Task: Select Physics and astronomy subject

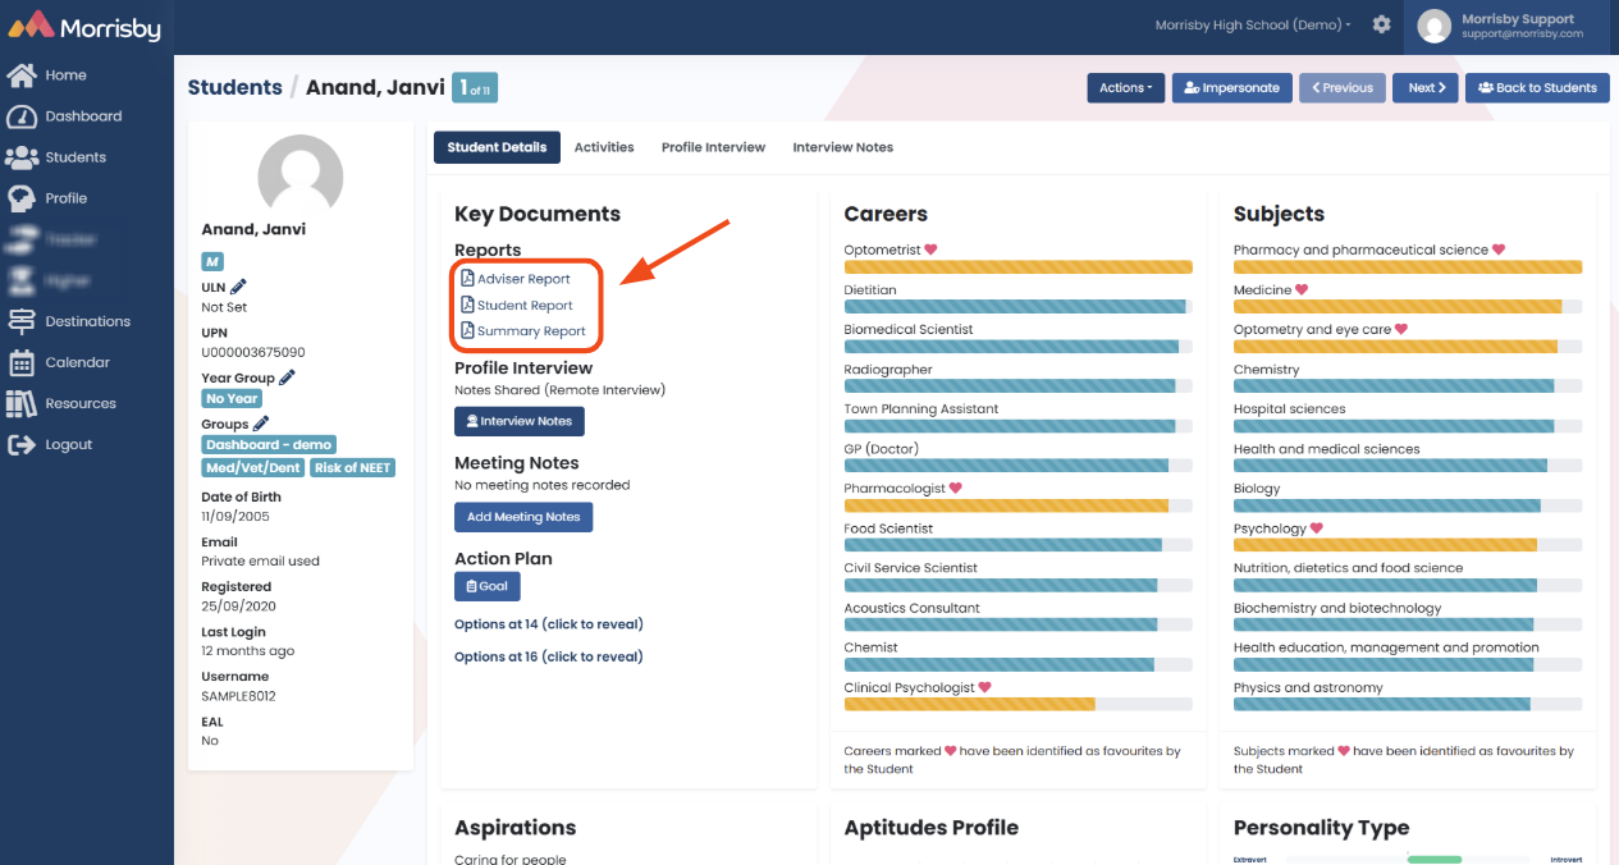Action: (x=1308, y=688)
